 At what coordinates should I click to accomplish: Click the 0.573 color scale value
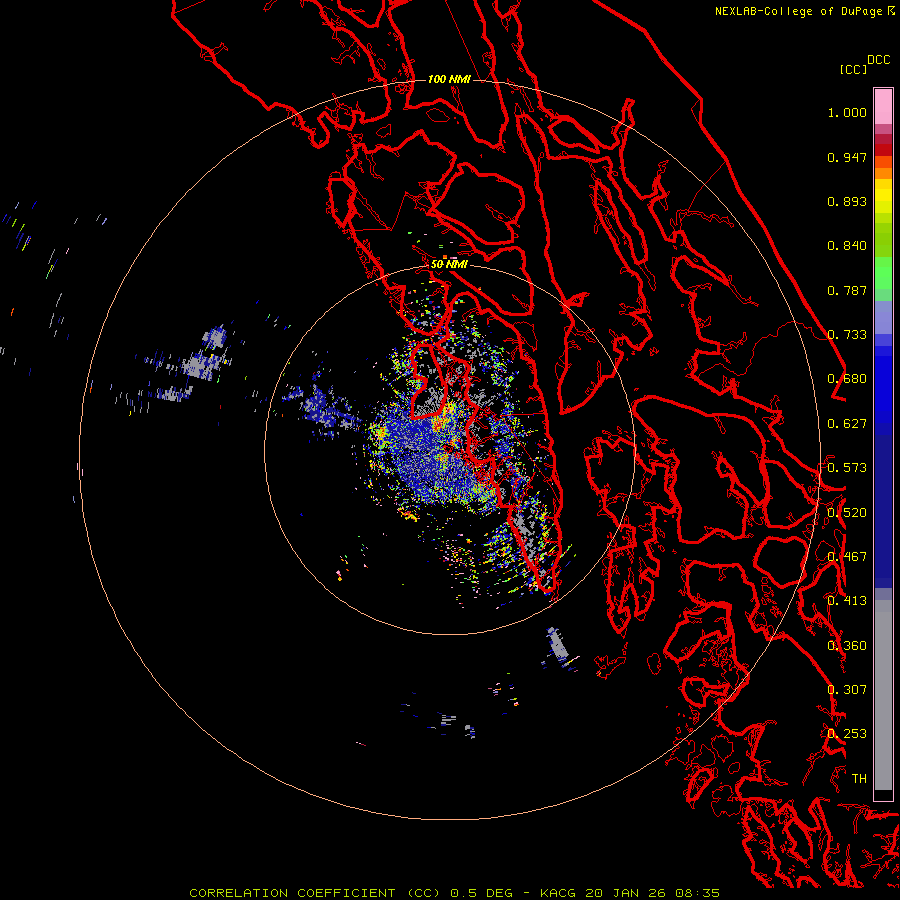point(847,468)
